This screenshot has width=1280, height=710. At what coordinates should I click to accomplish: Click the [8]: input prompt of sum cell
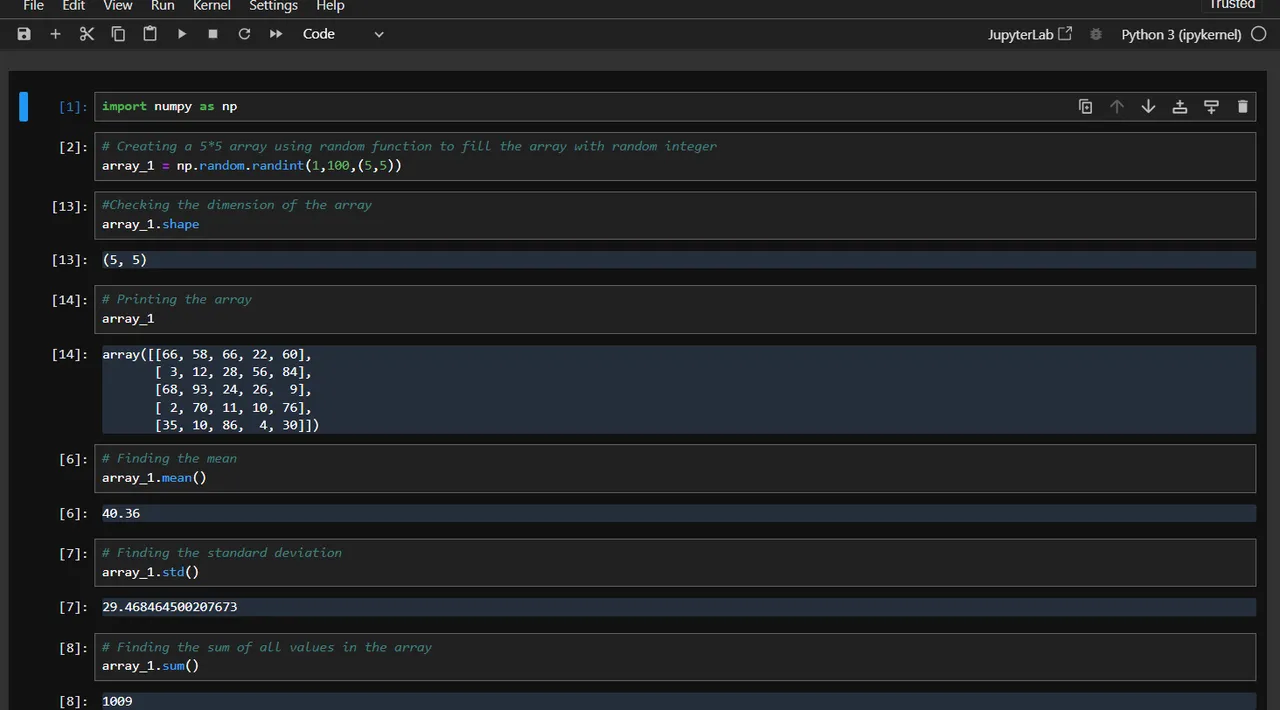73,648
